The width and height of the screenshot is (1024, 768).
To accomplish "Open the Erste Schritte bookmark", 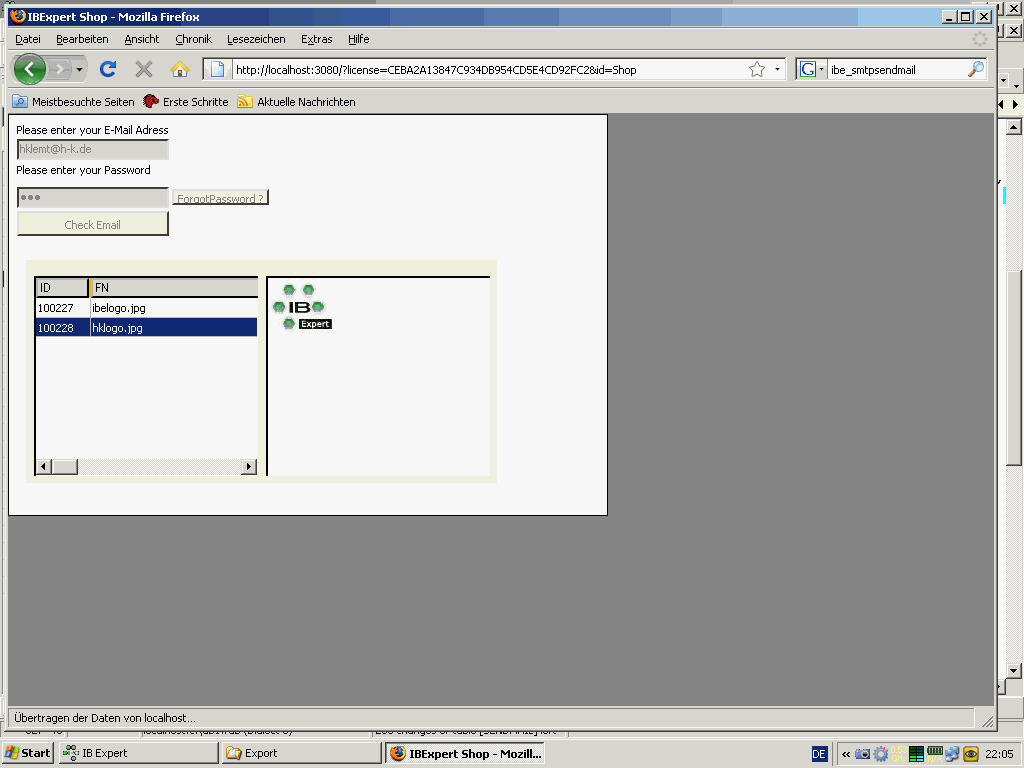I will [186, 102].
